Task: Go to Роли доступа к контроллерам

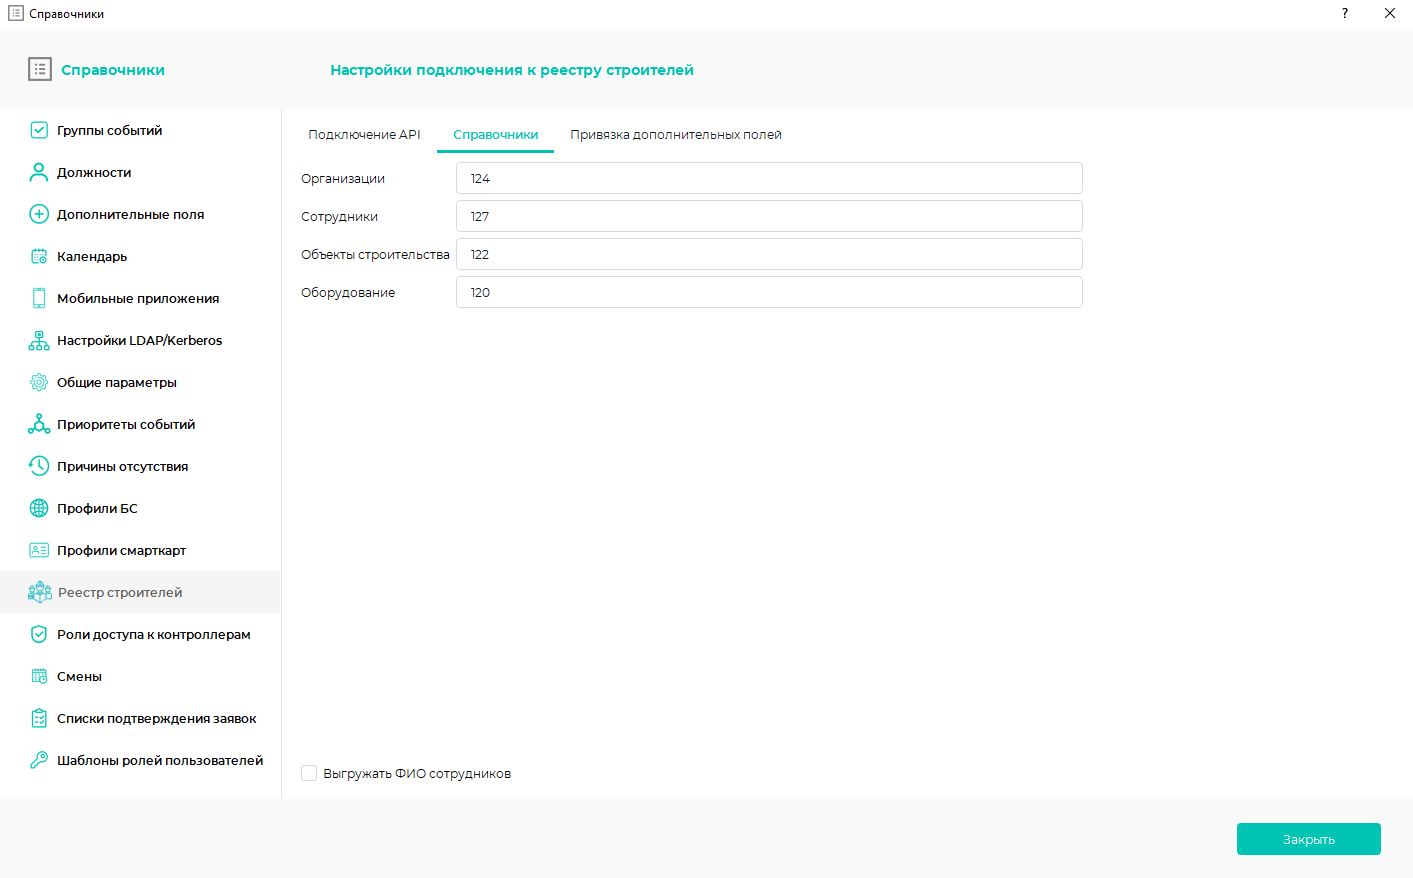Action: (x=153, y=634)
